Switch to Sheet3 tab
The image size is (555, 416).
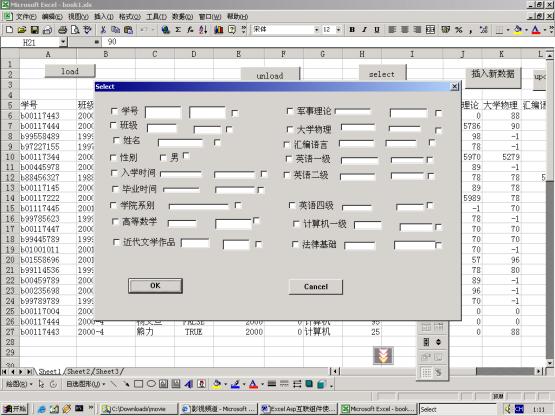click(107, 371)
